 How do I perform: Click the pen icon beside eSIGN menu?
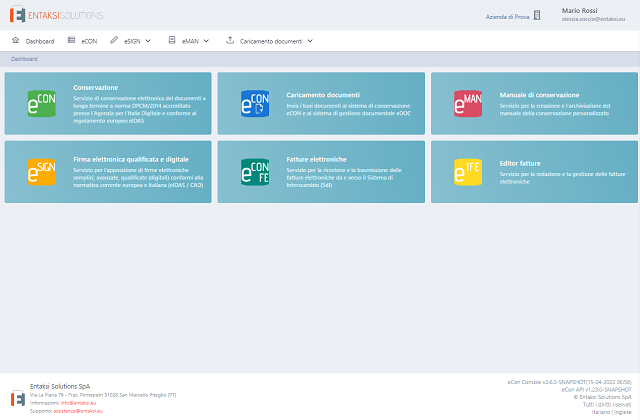[x=114, y=40]
